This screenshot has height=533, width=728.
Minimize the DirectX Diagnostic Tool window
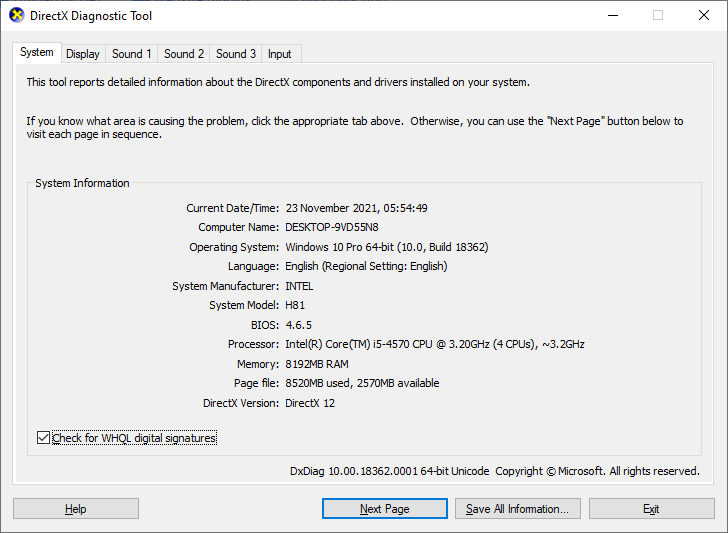[x=613, y=15]
